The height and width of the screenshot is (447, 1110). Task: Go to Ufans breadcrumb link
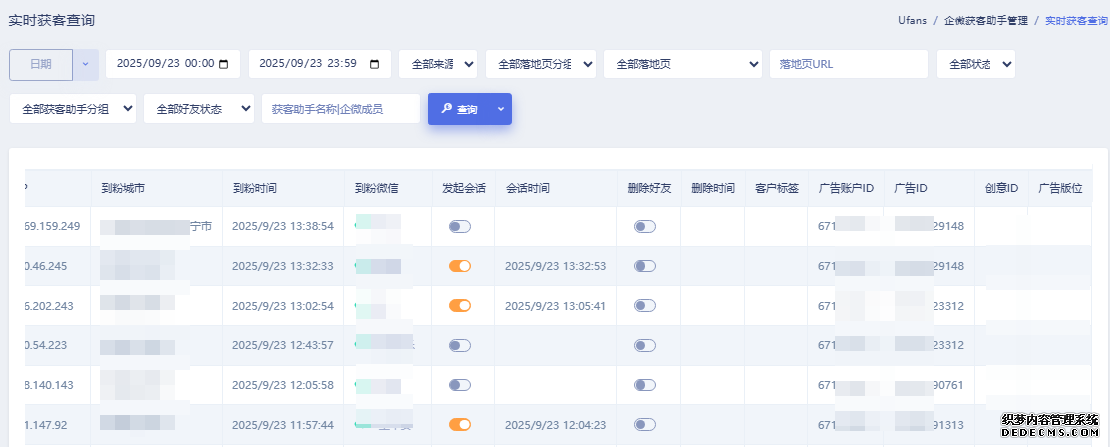(x=913, y=20)
